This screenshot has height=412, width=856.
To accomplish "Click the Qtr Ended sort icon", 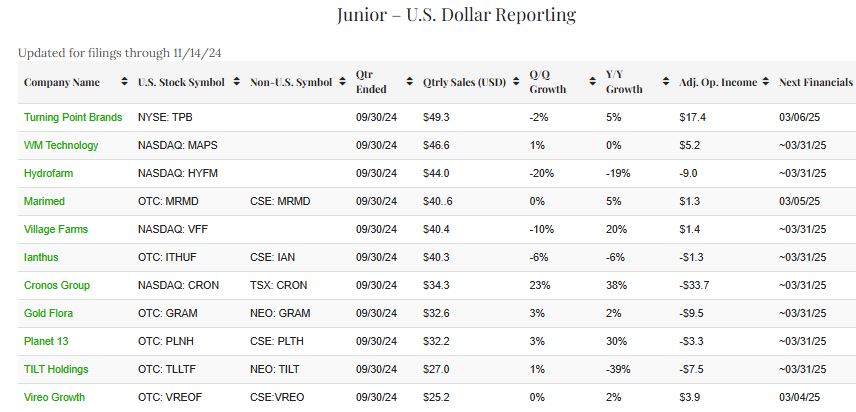I will [x=410, y=81].
